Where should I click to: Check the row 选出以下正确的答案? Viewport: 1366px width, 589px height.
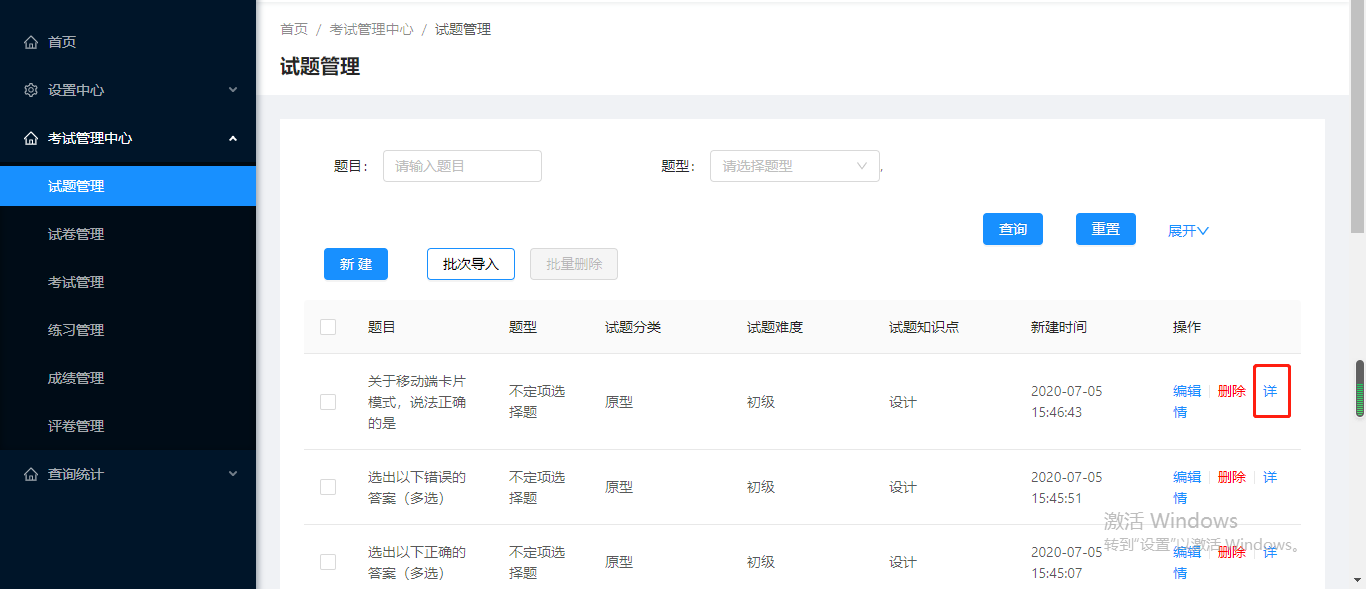click(x=328, y=562)
